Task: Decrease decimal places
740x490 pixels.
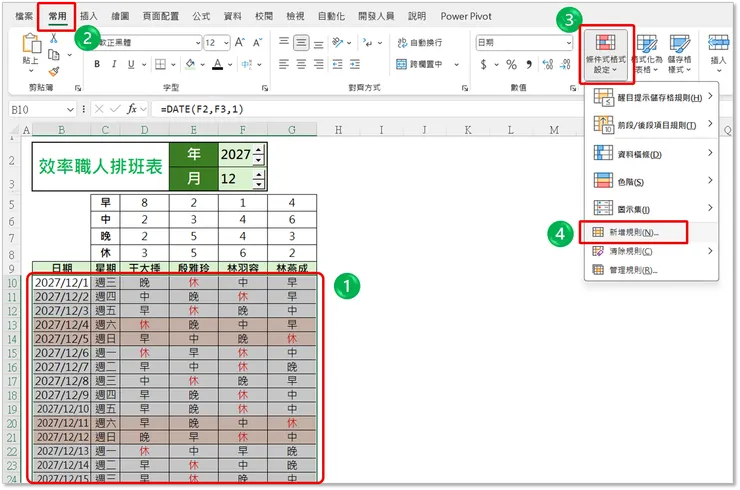Action: [565, 64]
